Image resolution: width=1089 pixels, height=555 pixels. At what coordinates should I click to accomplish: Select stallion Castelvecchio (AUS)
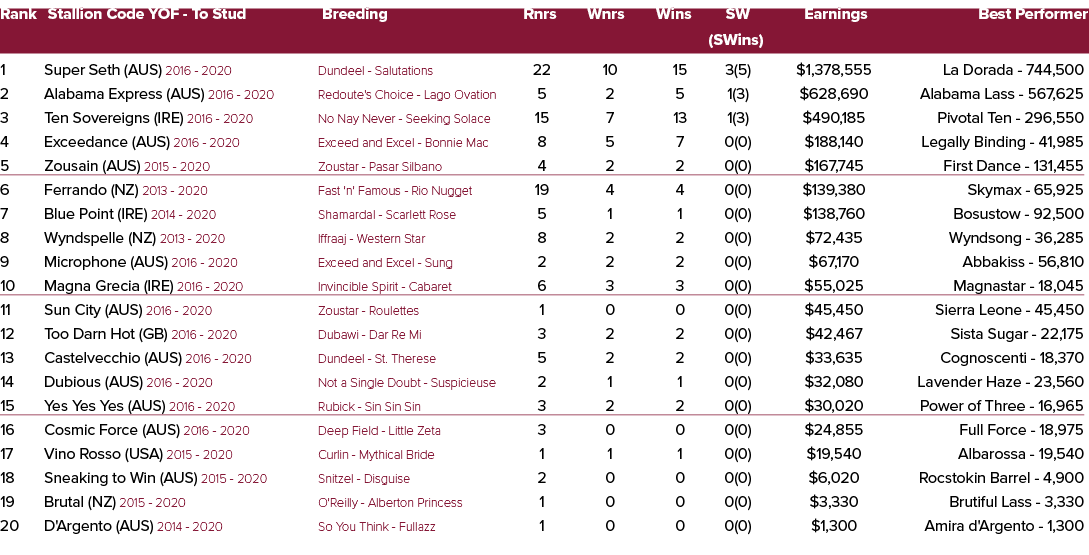pos(113,358)
